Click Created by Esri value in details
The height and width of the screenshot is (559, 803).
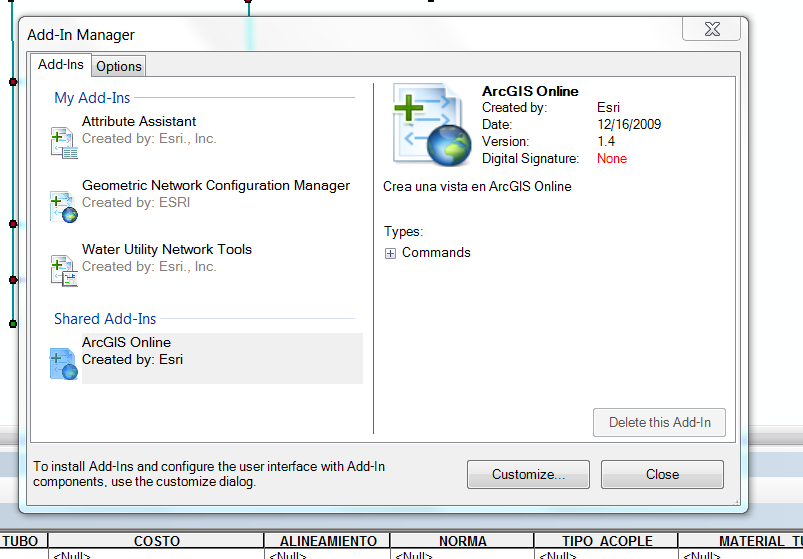pos(608,108)
